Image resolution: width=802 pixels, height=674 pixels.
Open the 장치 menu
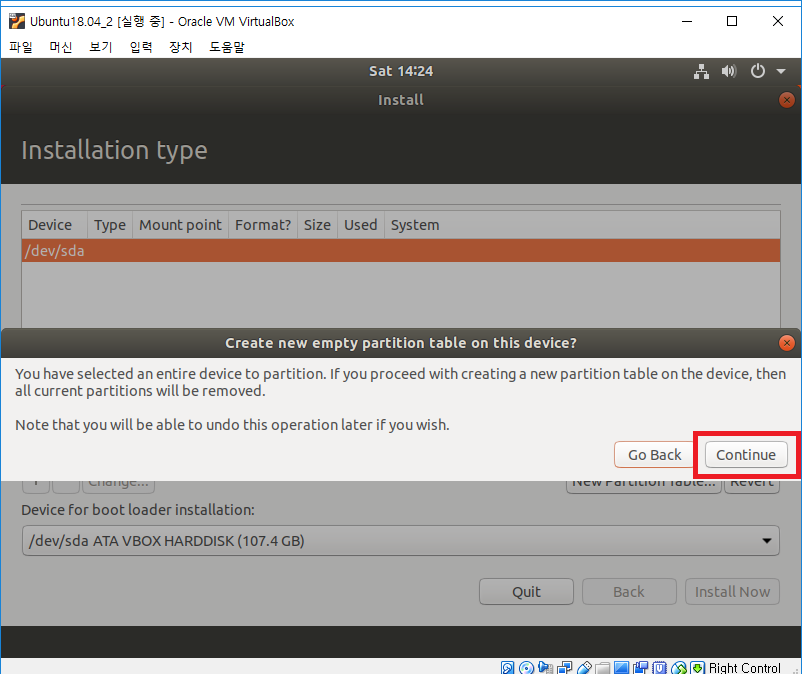181,47
